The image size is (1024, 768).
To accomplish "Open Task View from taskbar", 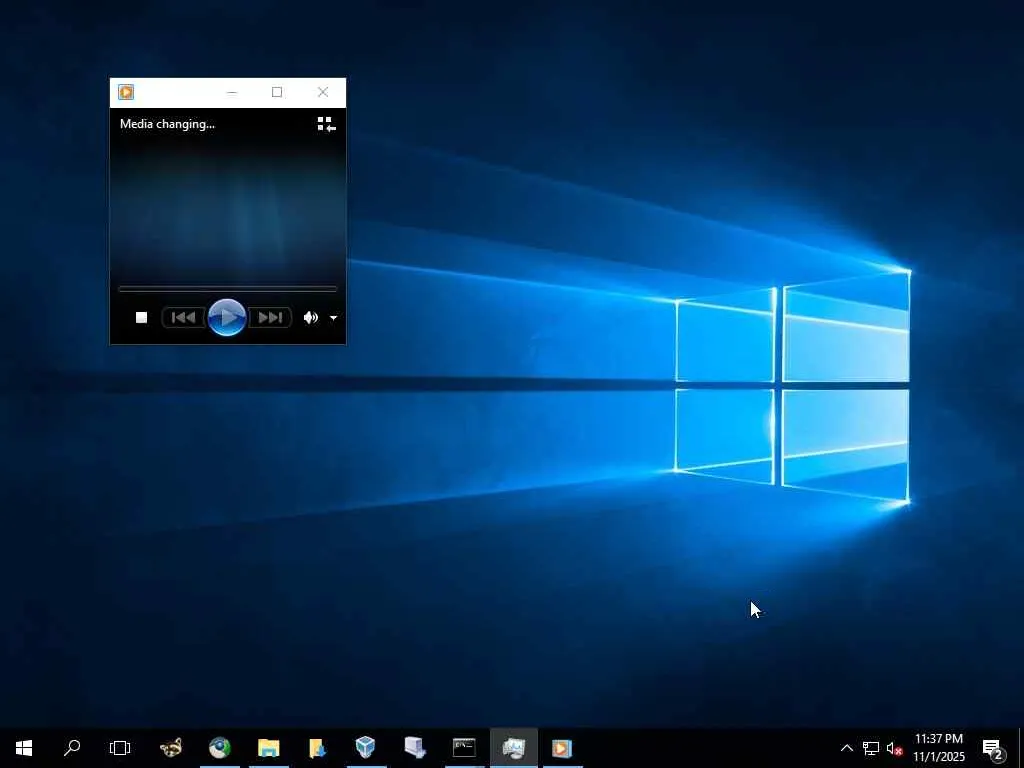I will pos(120,748).
